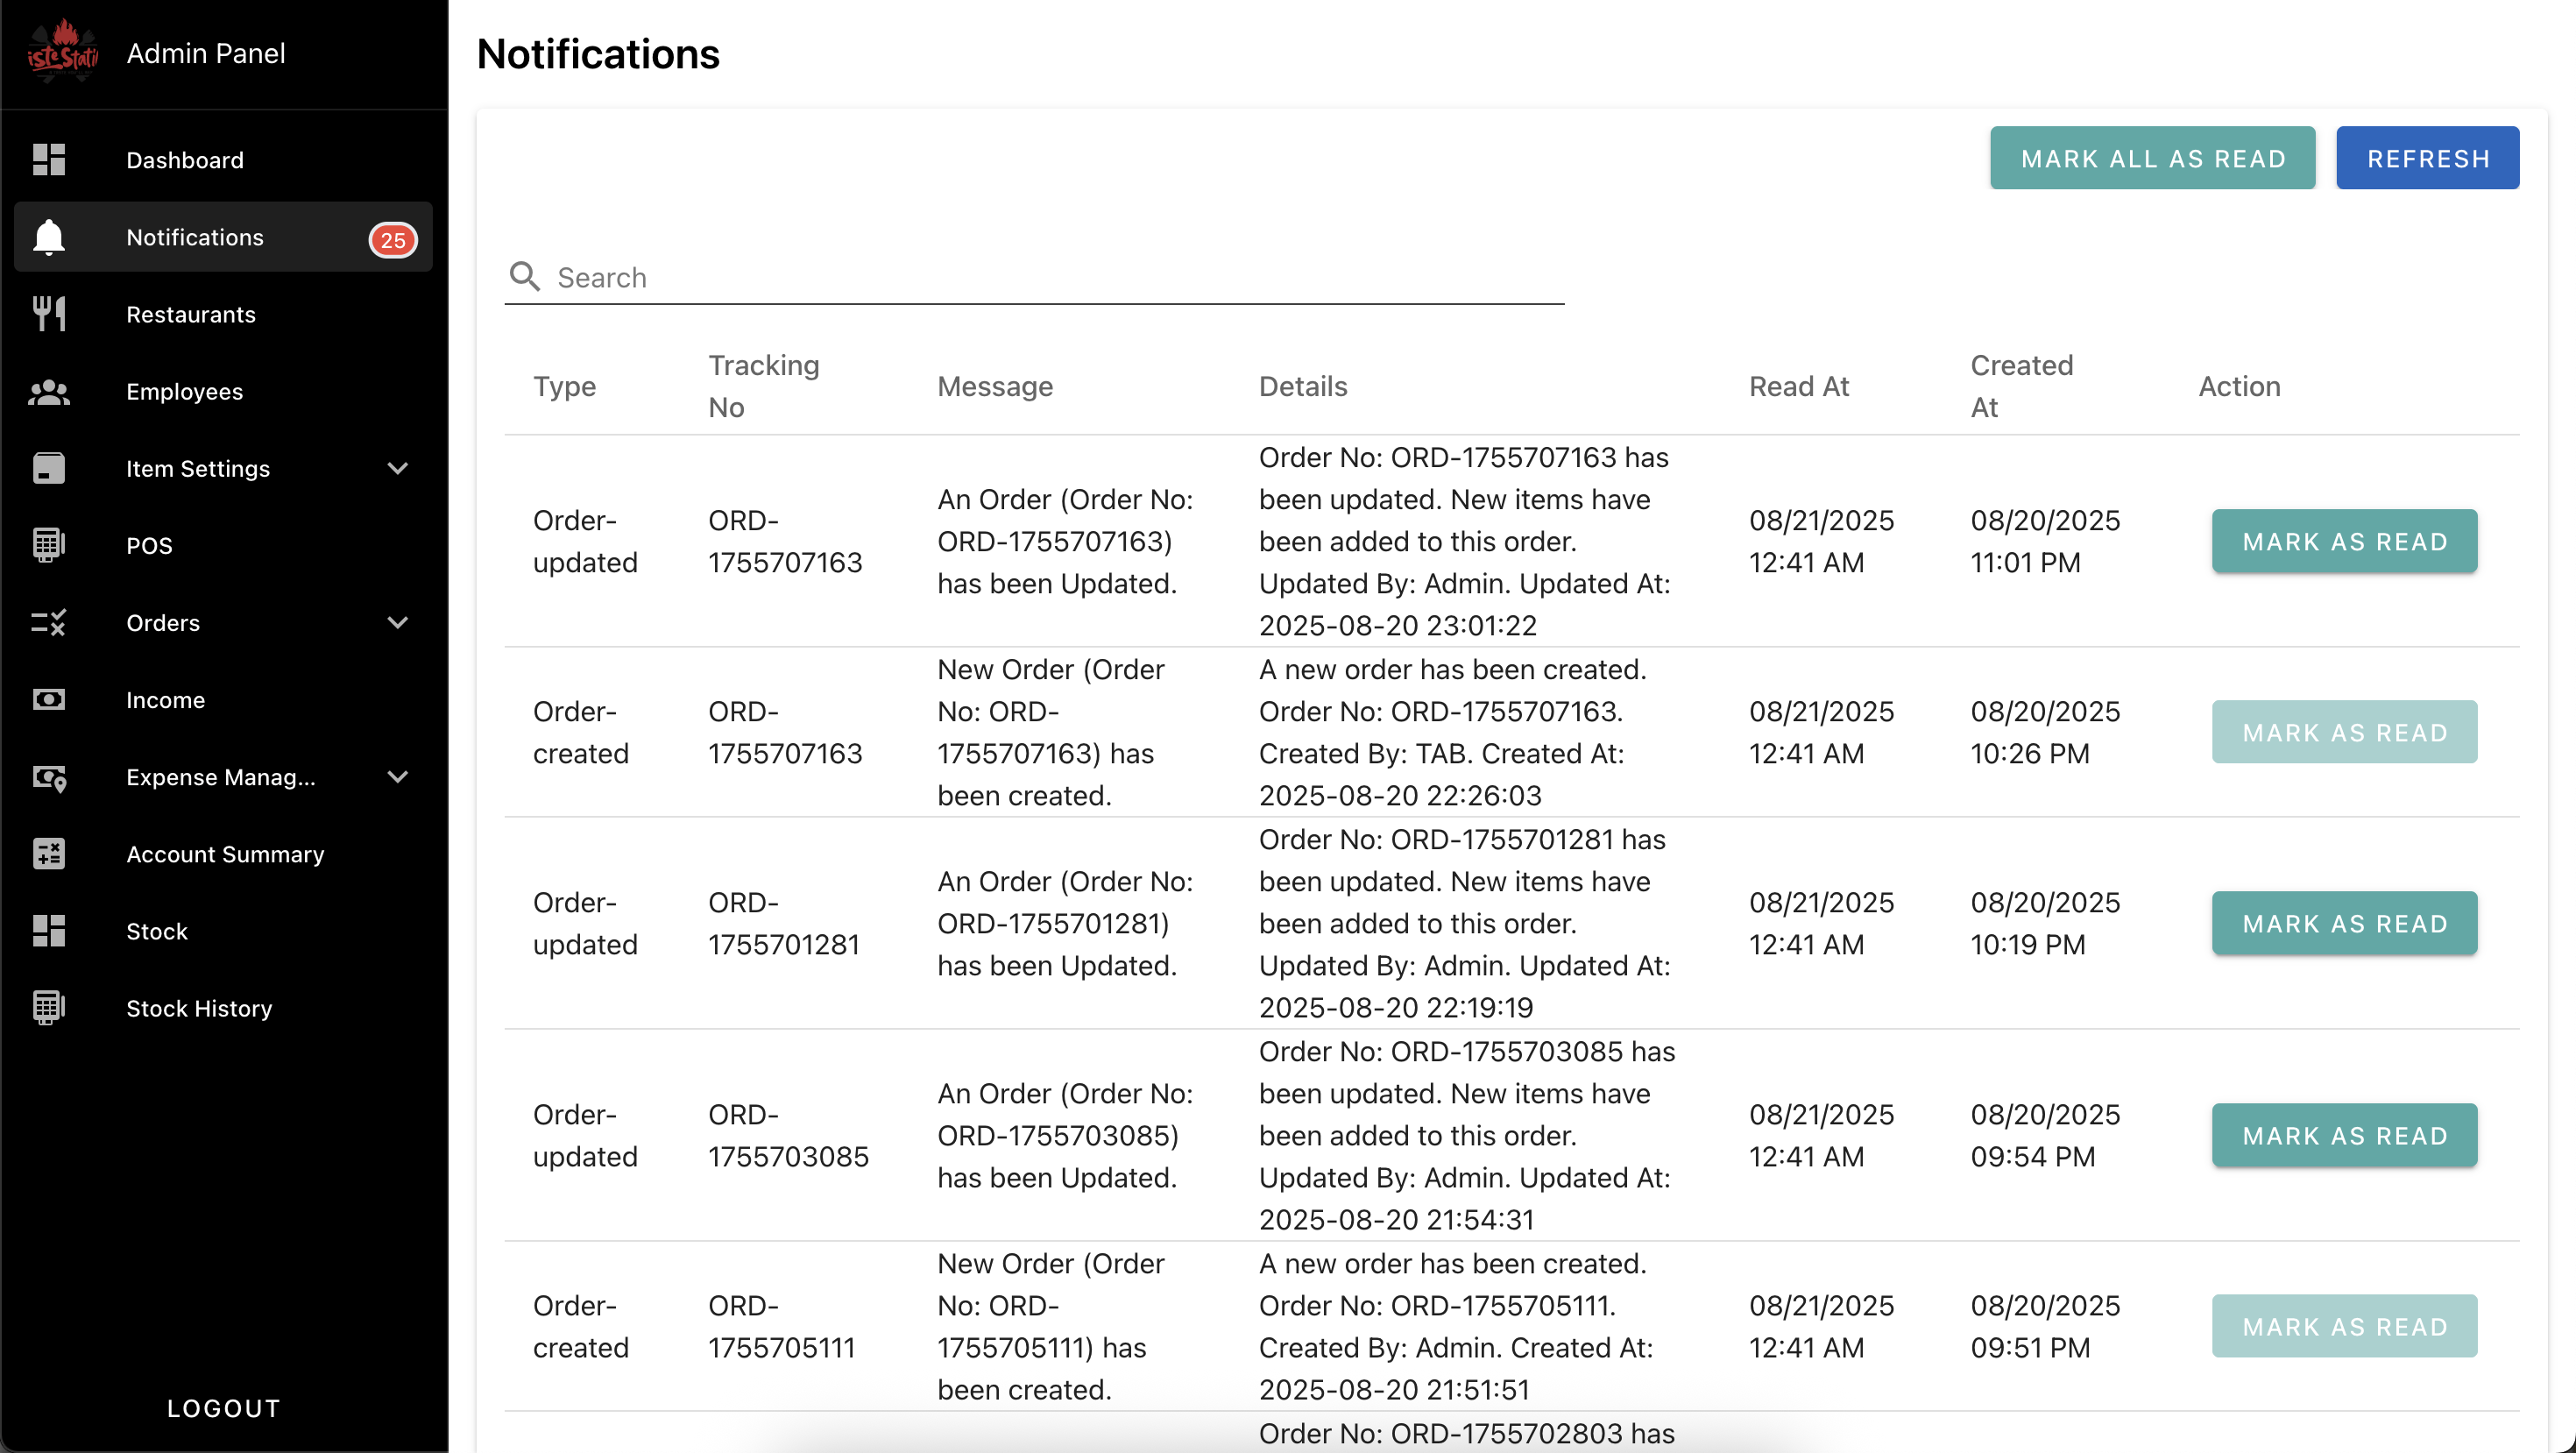Screen dimensions: 2576x1453
Task: Click the Dashboard grid icon
Action: click(x=48, y=160)
